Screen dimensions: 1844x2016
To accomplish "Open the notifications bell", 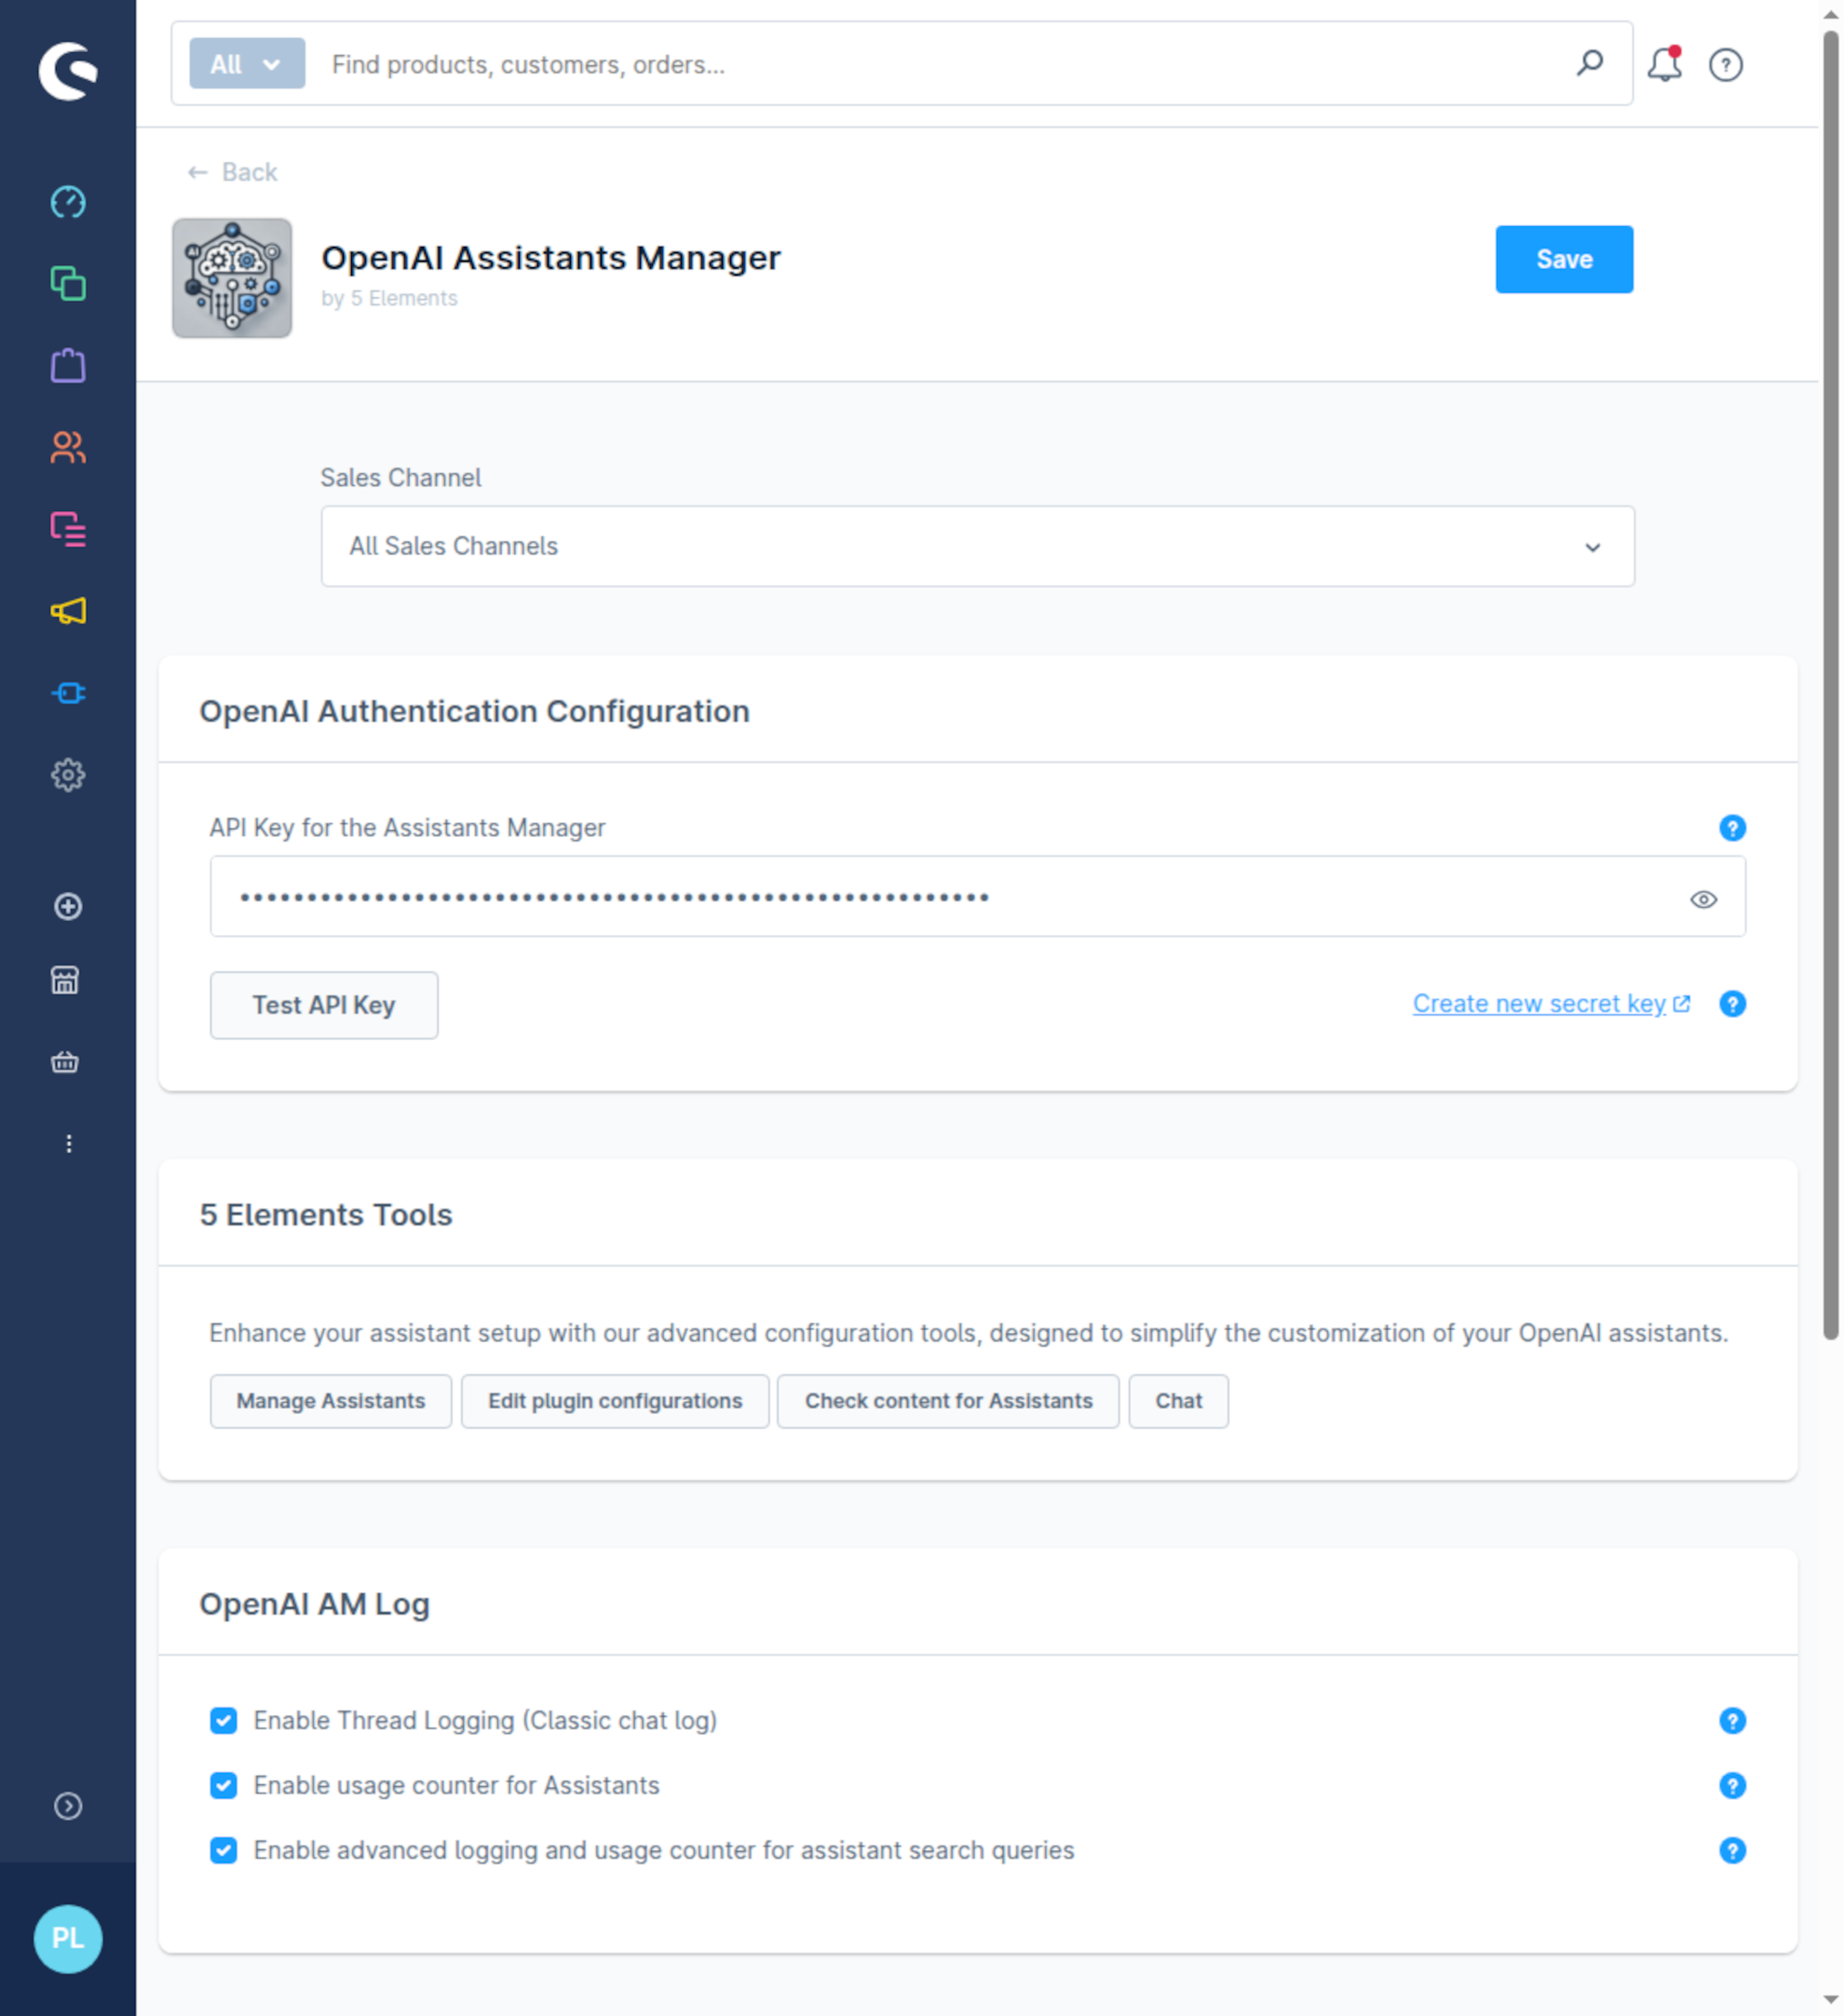I will point(1665,64).
